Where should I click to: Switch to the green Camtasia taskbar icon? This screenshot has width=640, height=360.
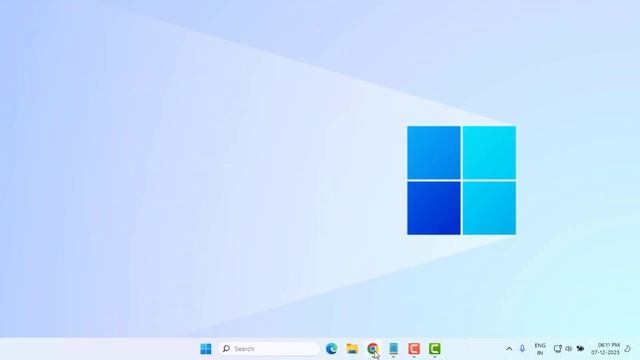(x=435, y=349)
